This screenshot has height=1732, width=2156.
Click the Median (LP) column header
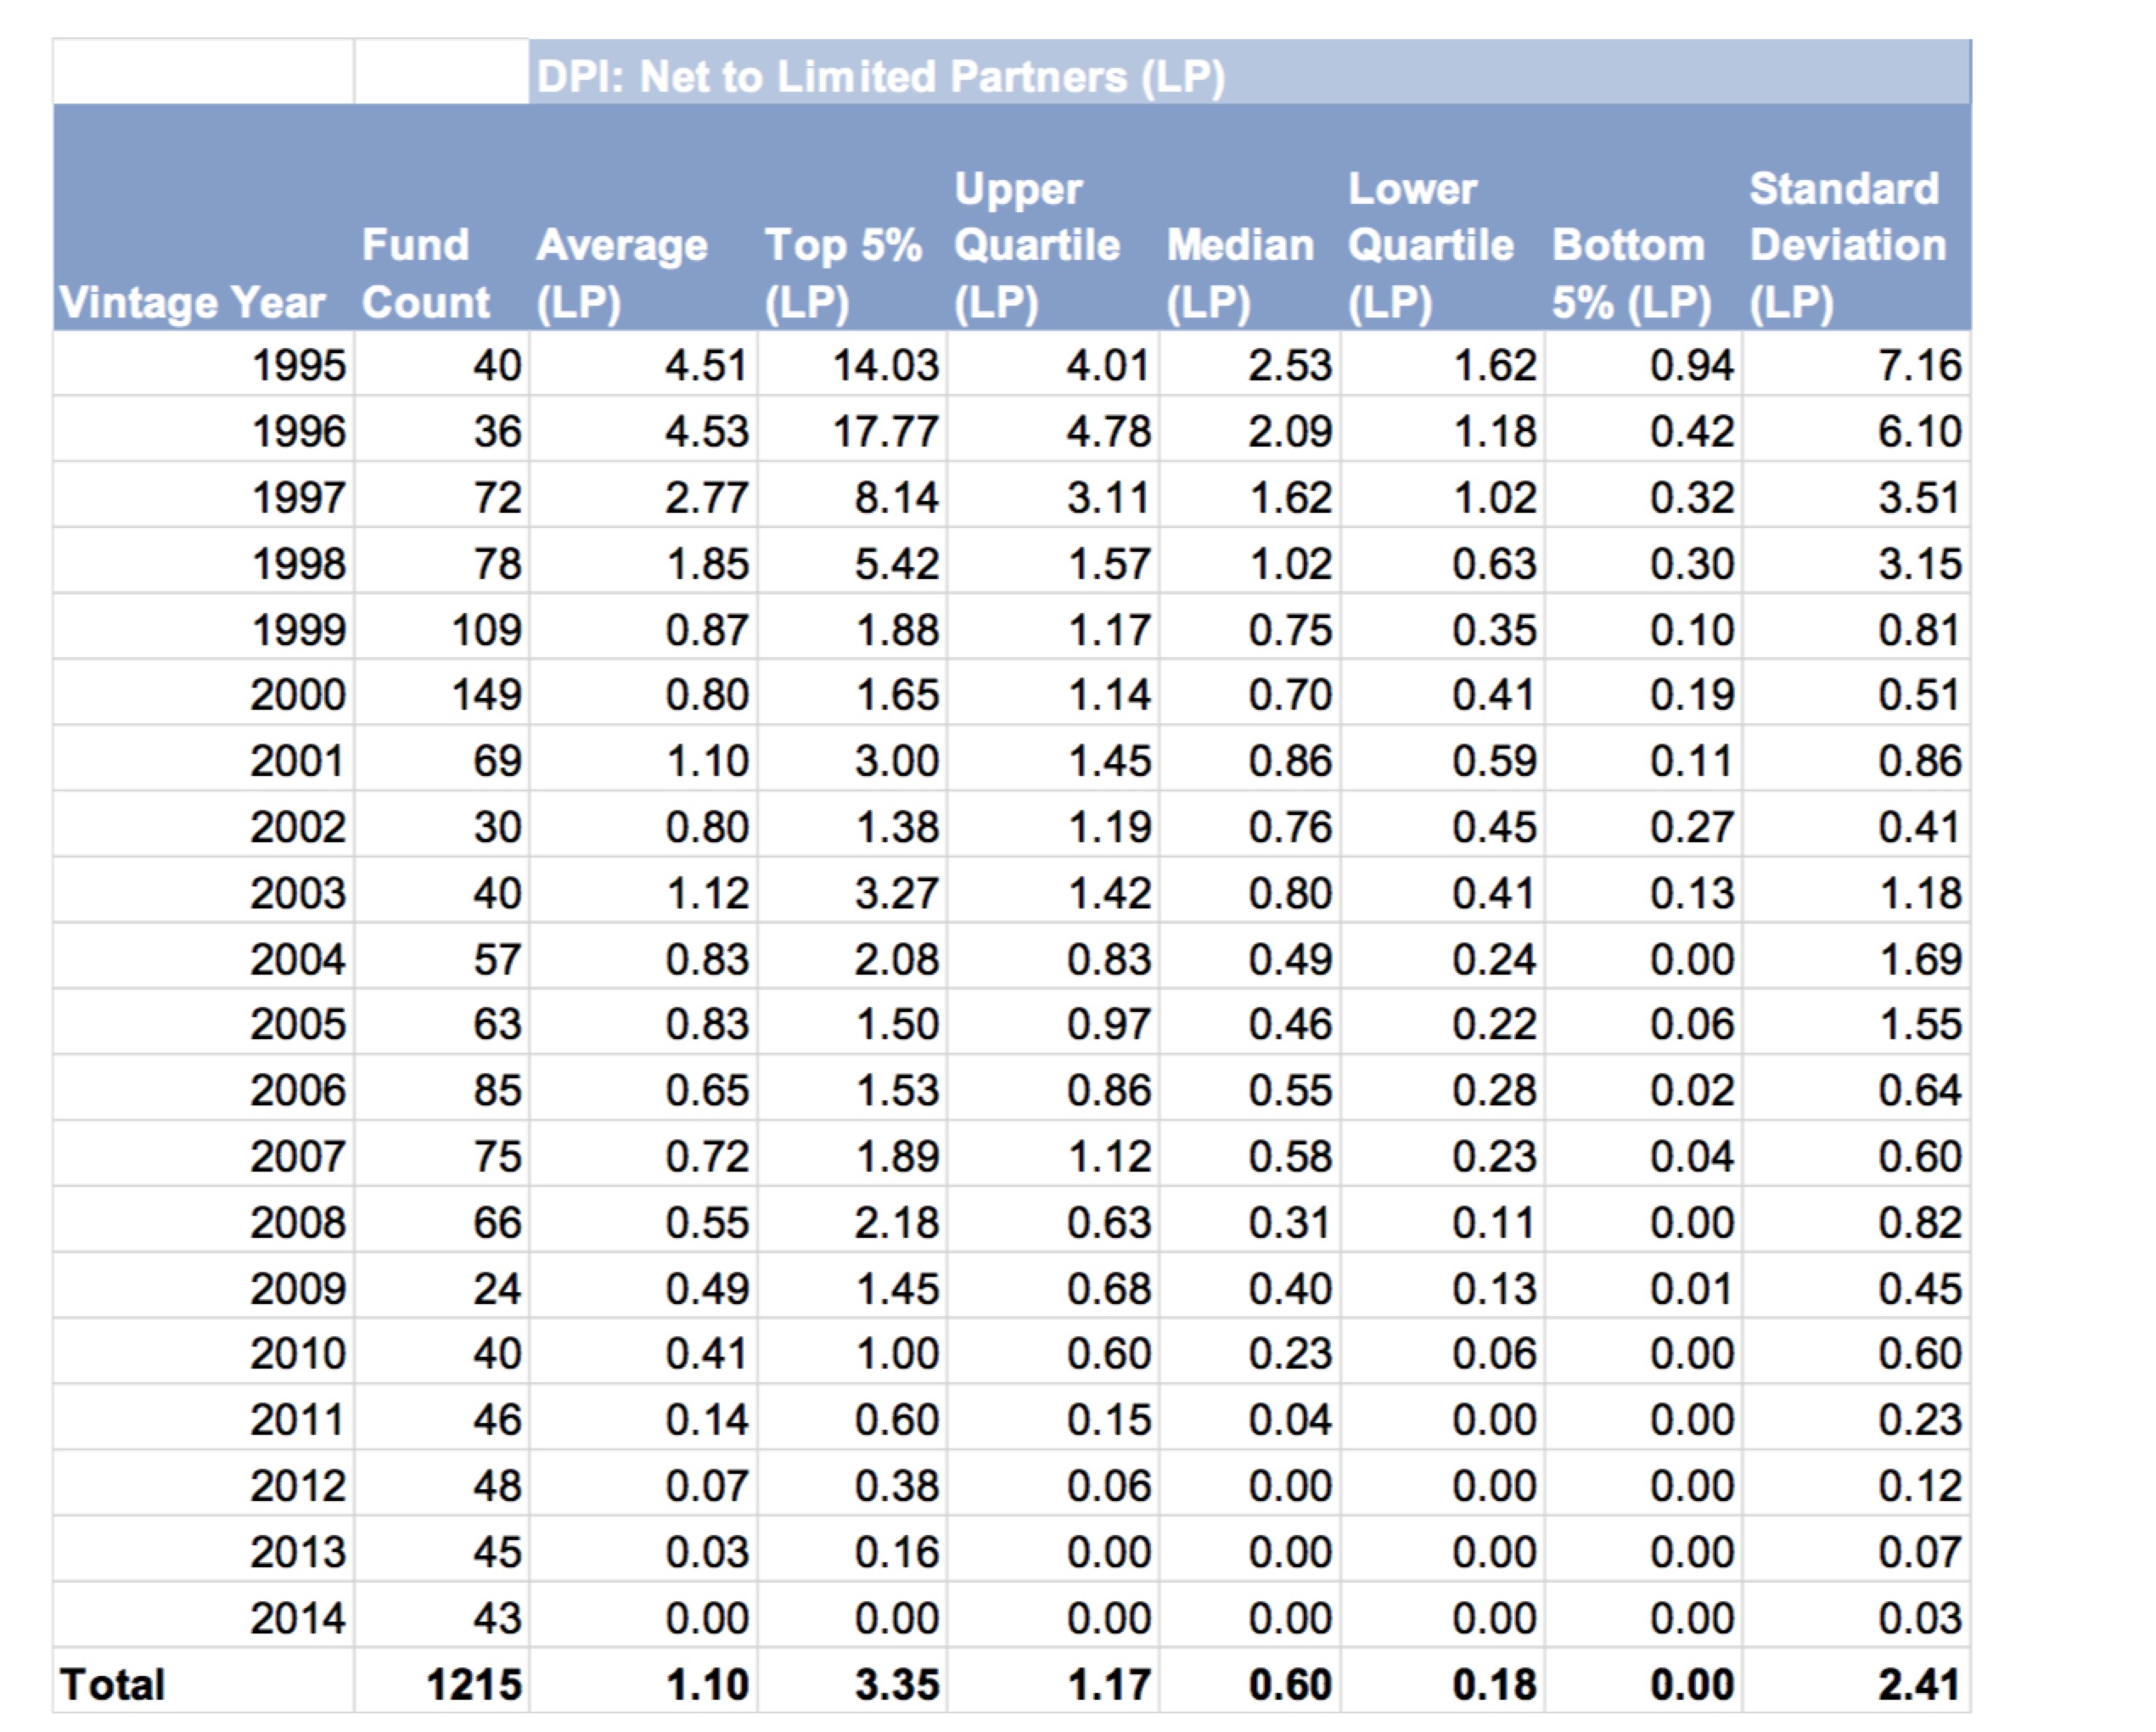(1239, 273)
